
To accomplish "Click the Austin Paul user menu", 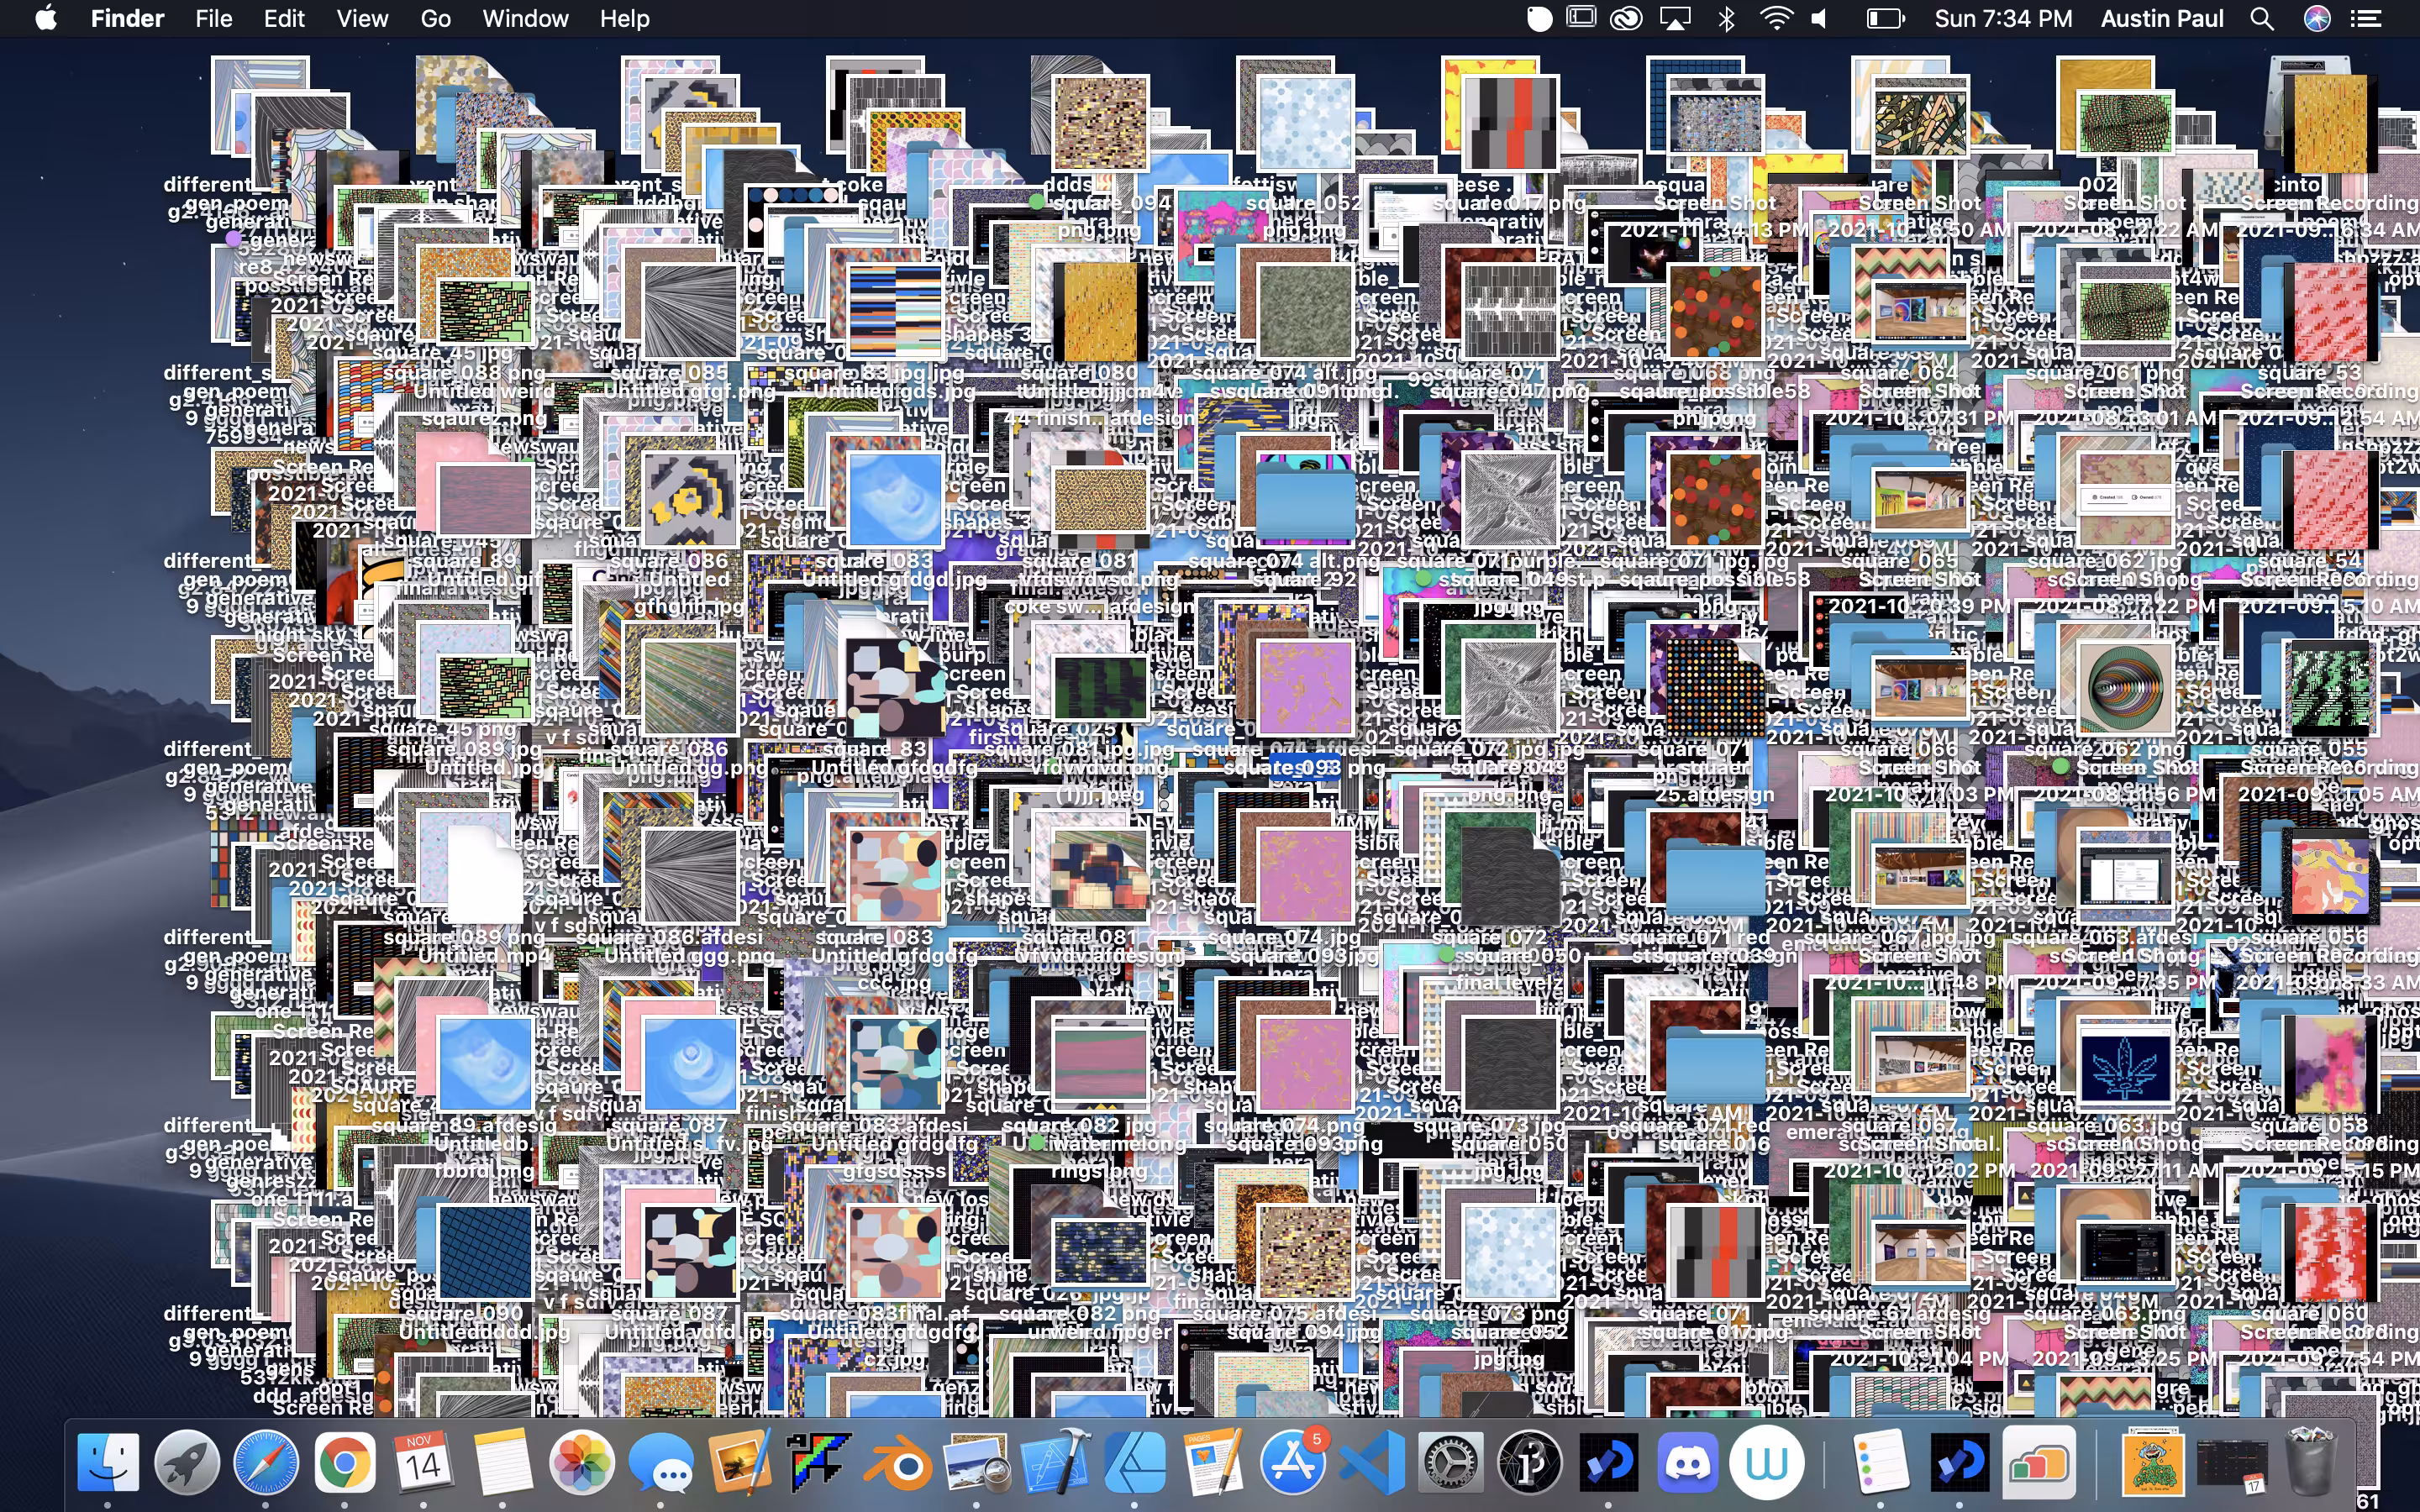I will 2161,18.
